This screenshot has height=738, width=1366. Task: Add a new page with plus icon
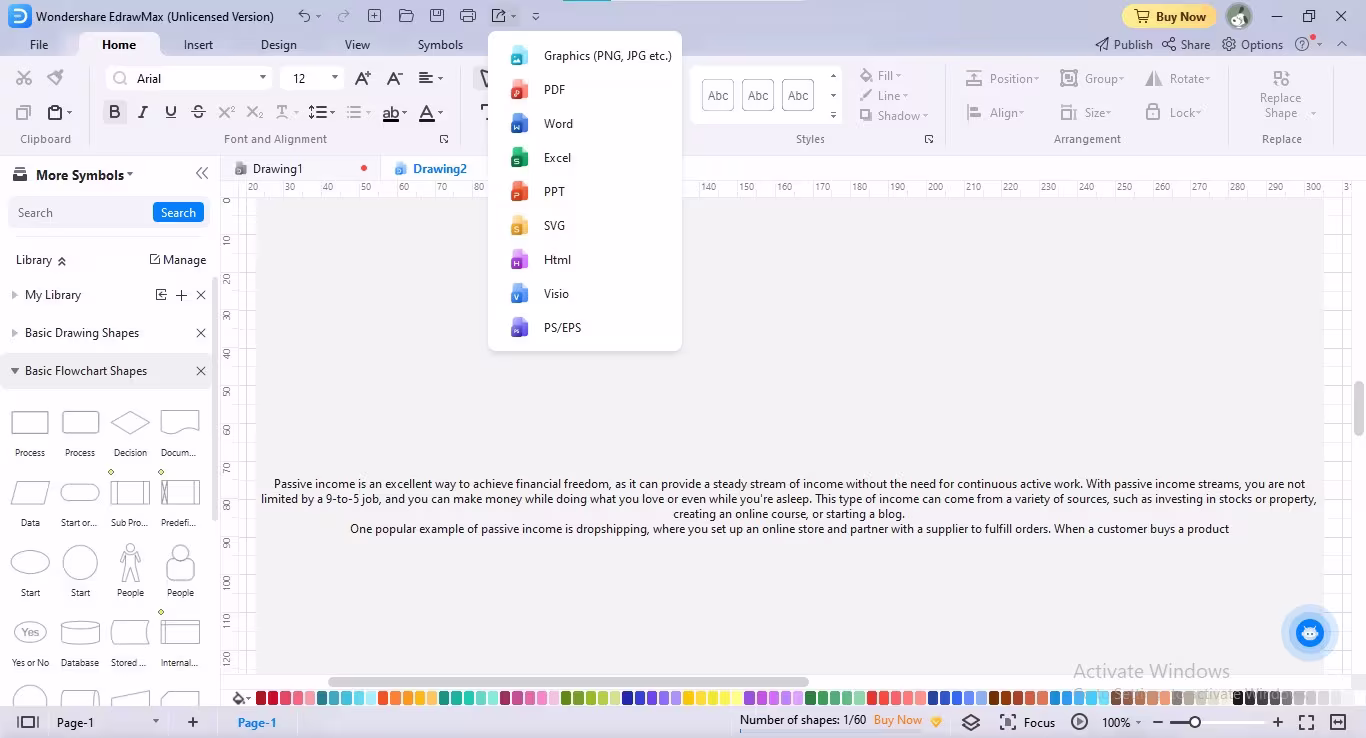pos(193,722)
